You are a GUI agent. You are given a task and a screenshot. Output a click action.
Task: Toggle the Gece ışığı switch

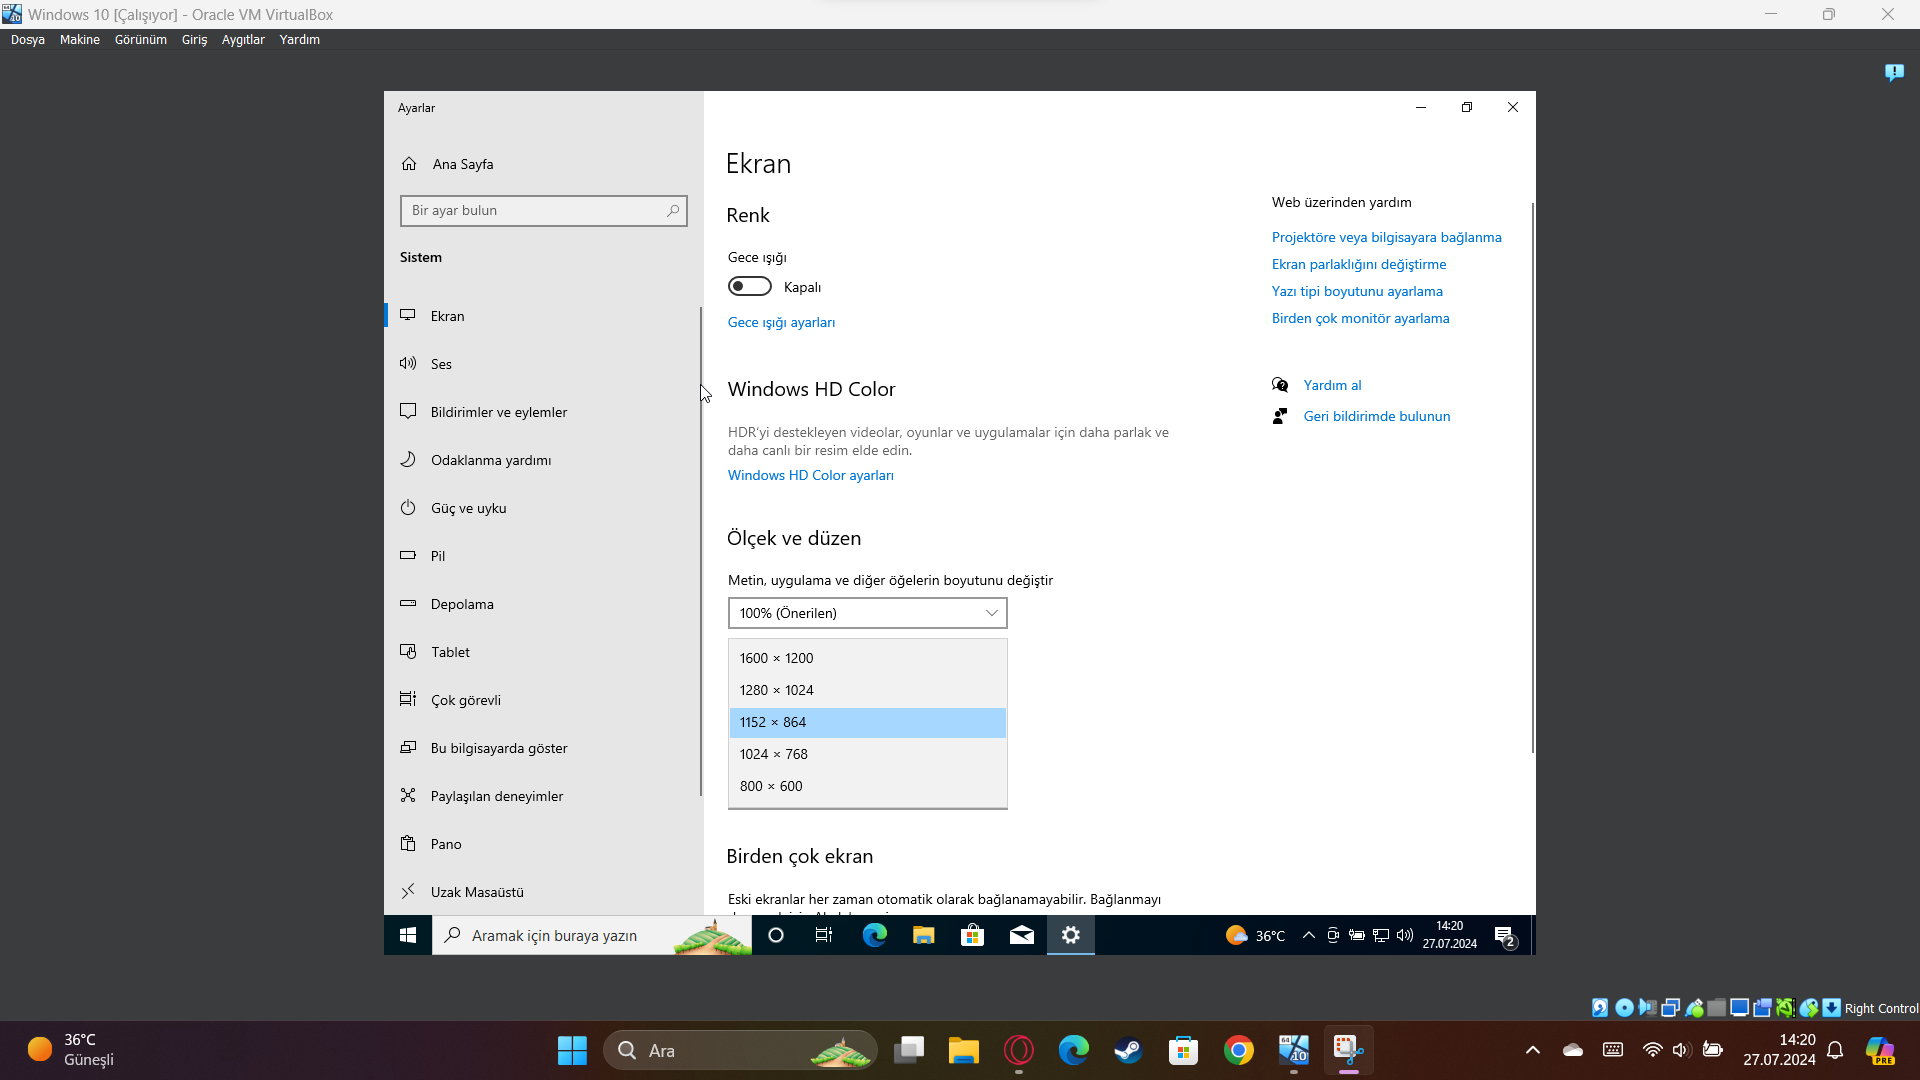coord(749,287)
